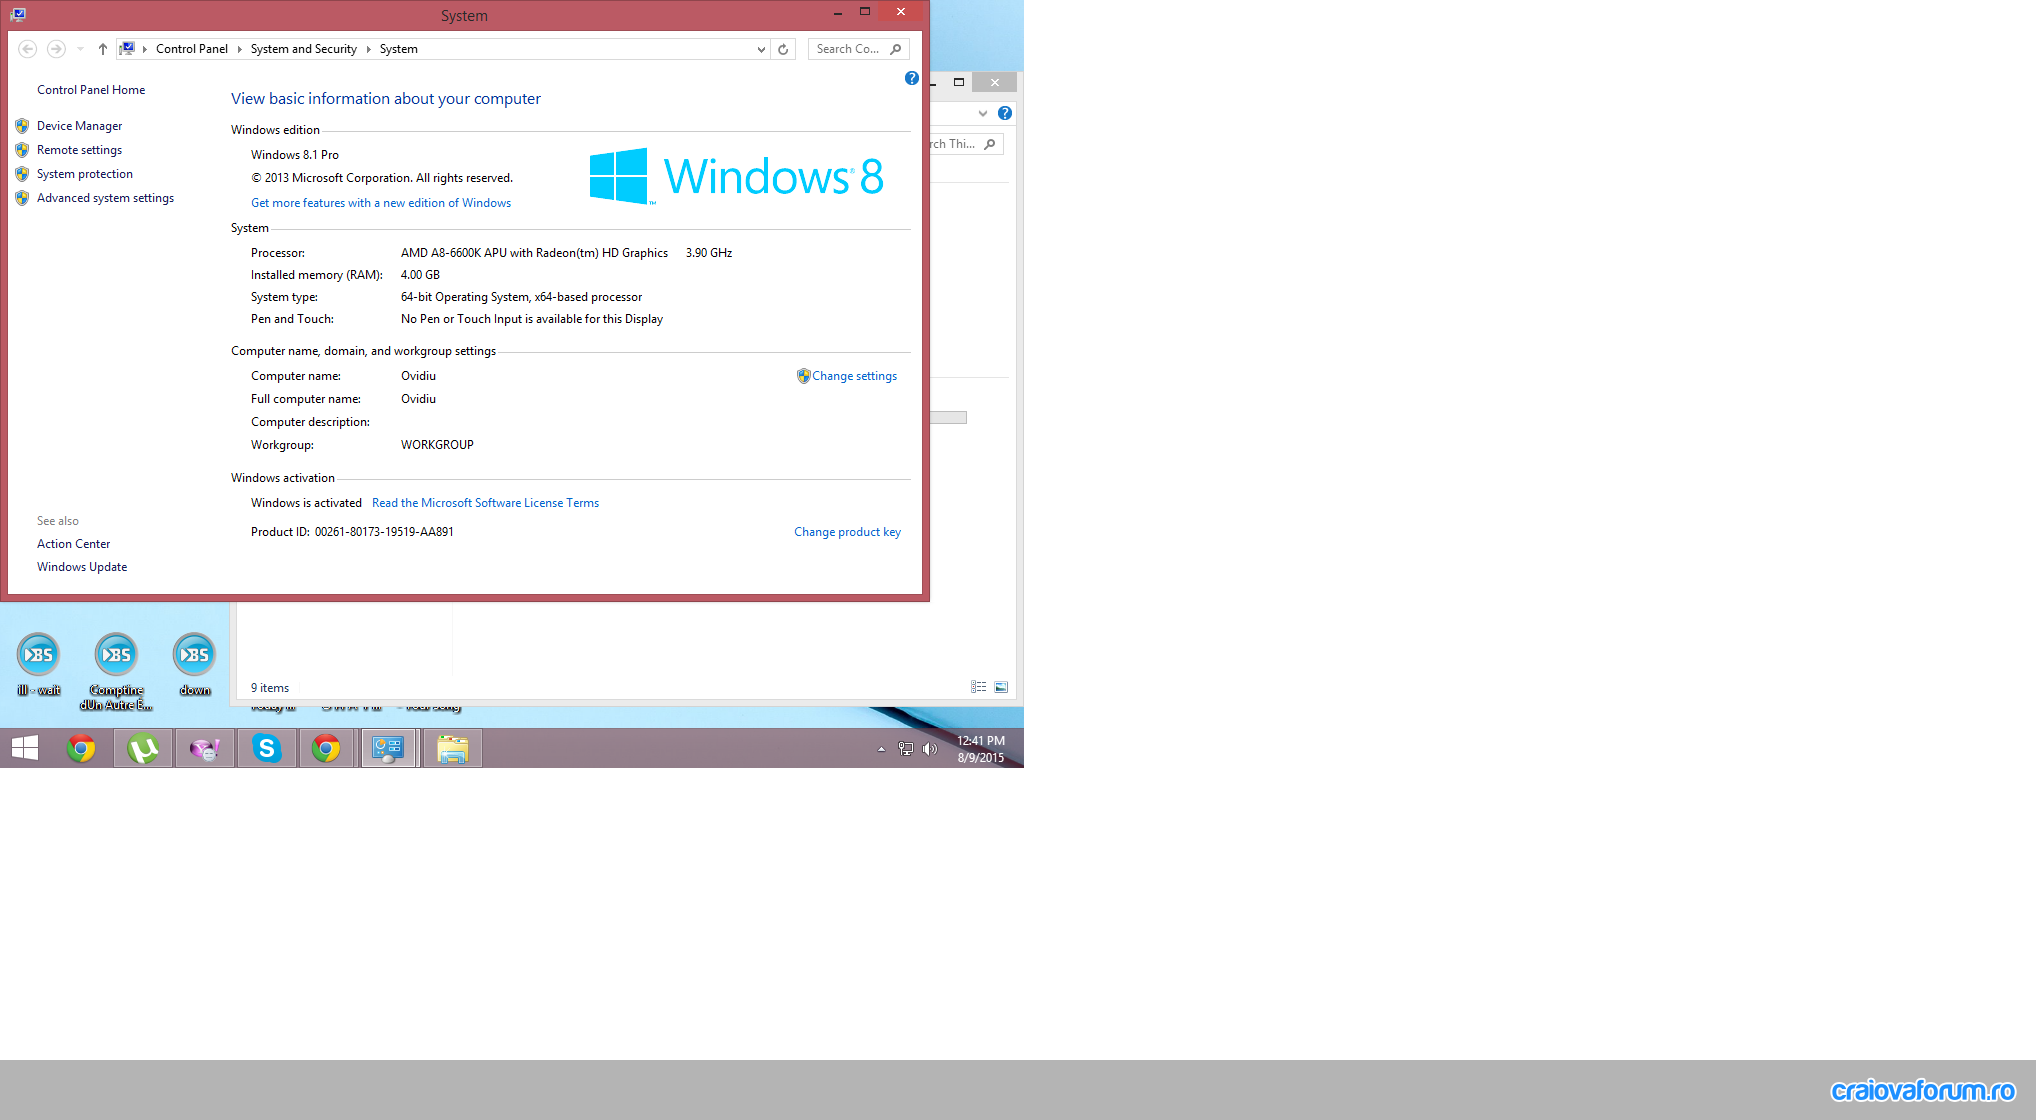Open help in background Explorer window
Image resolution: width=2036 pixels, height=1120 pixels.
point(1005,114)
